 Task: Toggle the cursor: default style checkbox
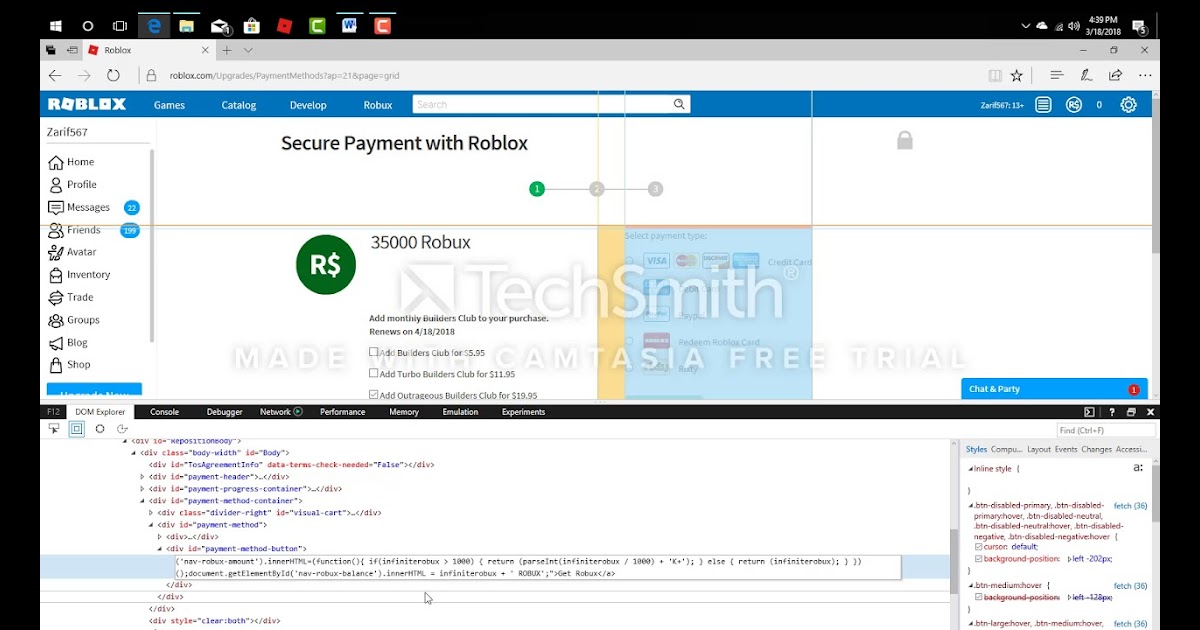tap(979, 547)
